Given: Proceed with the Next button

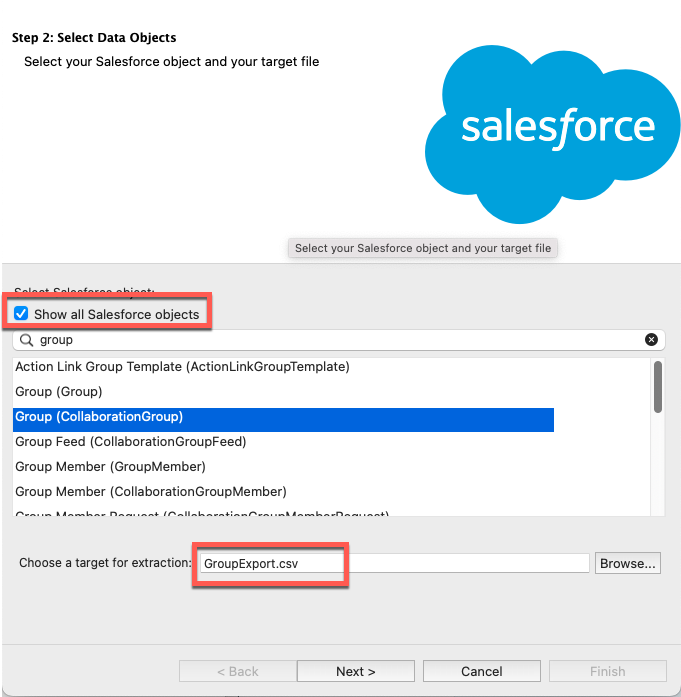Looking at the screenshot, I should tap(355, 671).
